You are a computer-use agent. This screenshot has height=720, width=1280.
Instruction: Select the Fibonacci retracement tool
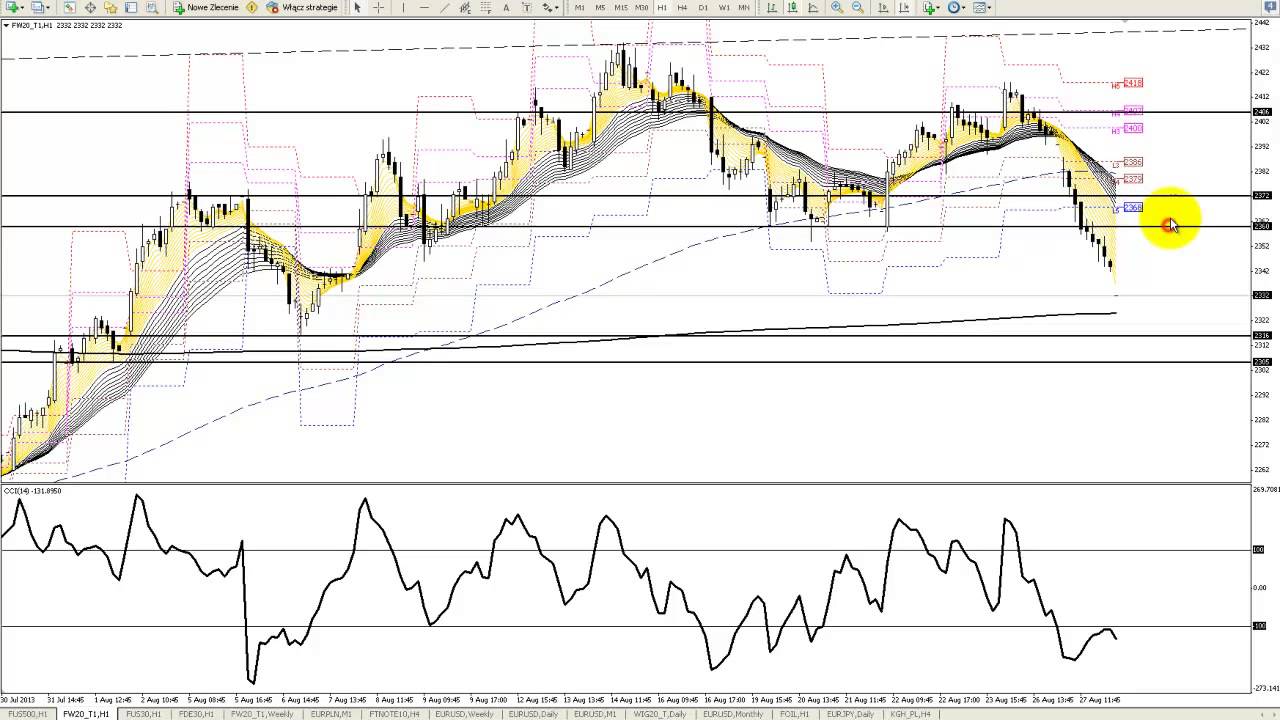tap(485, 7)
